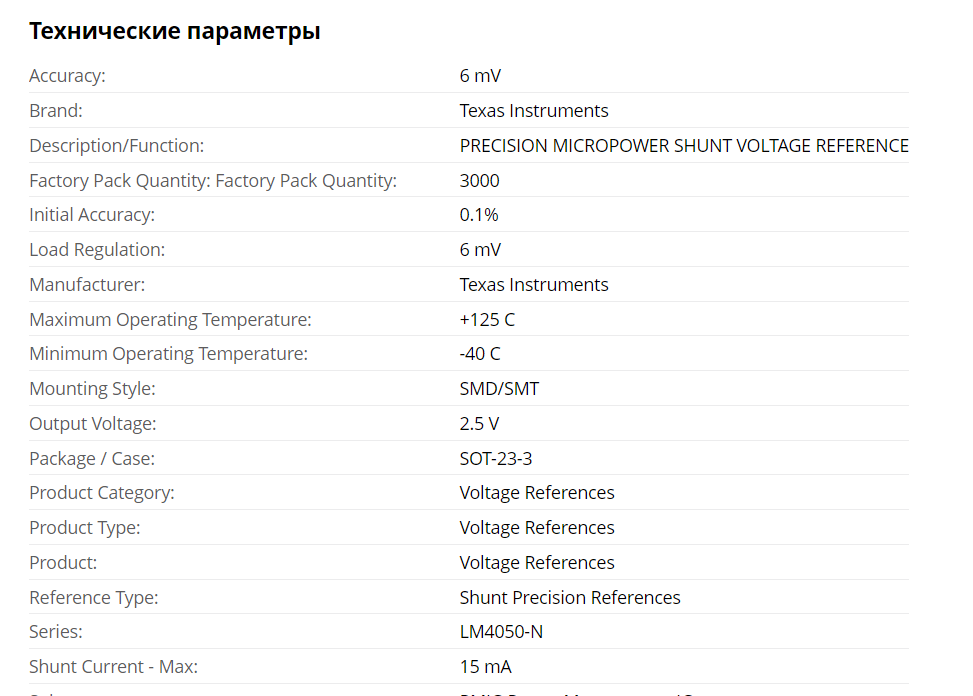Click the Shunt Current - Max value 15 mA

(485, 667)
